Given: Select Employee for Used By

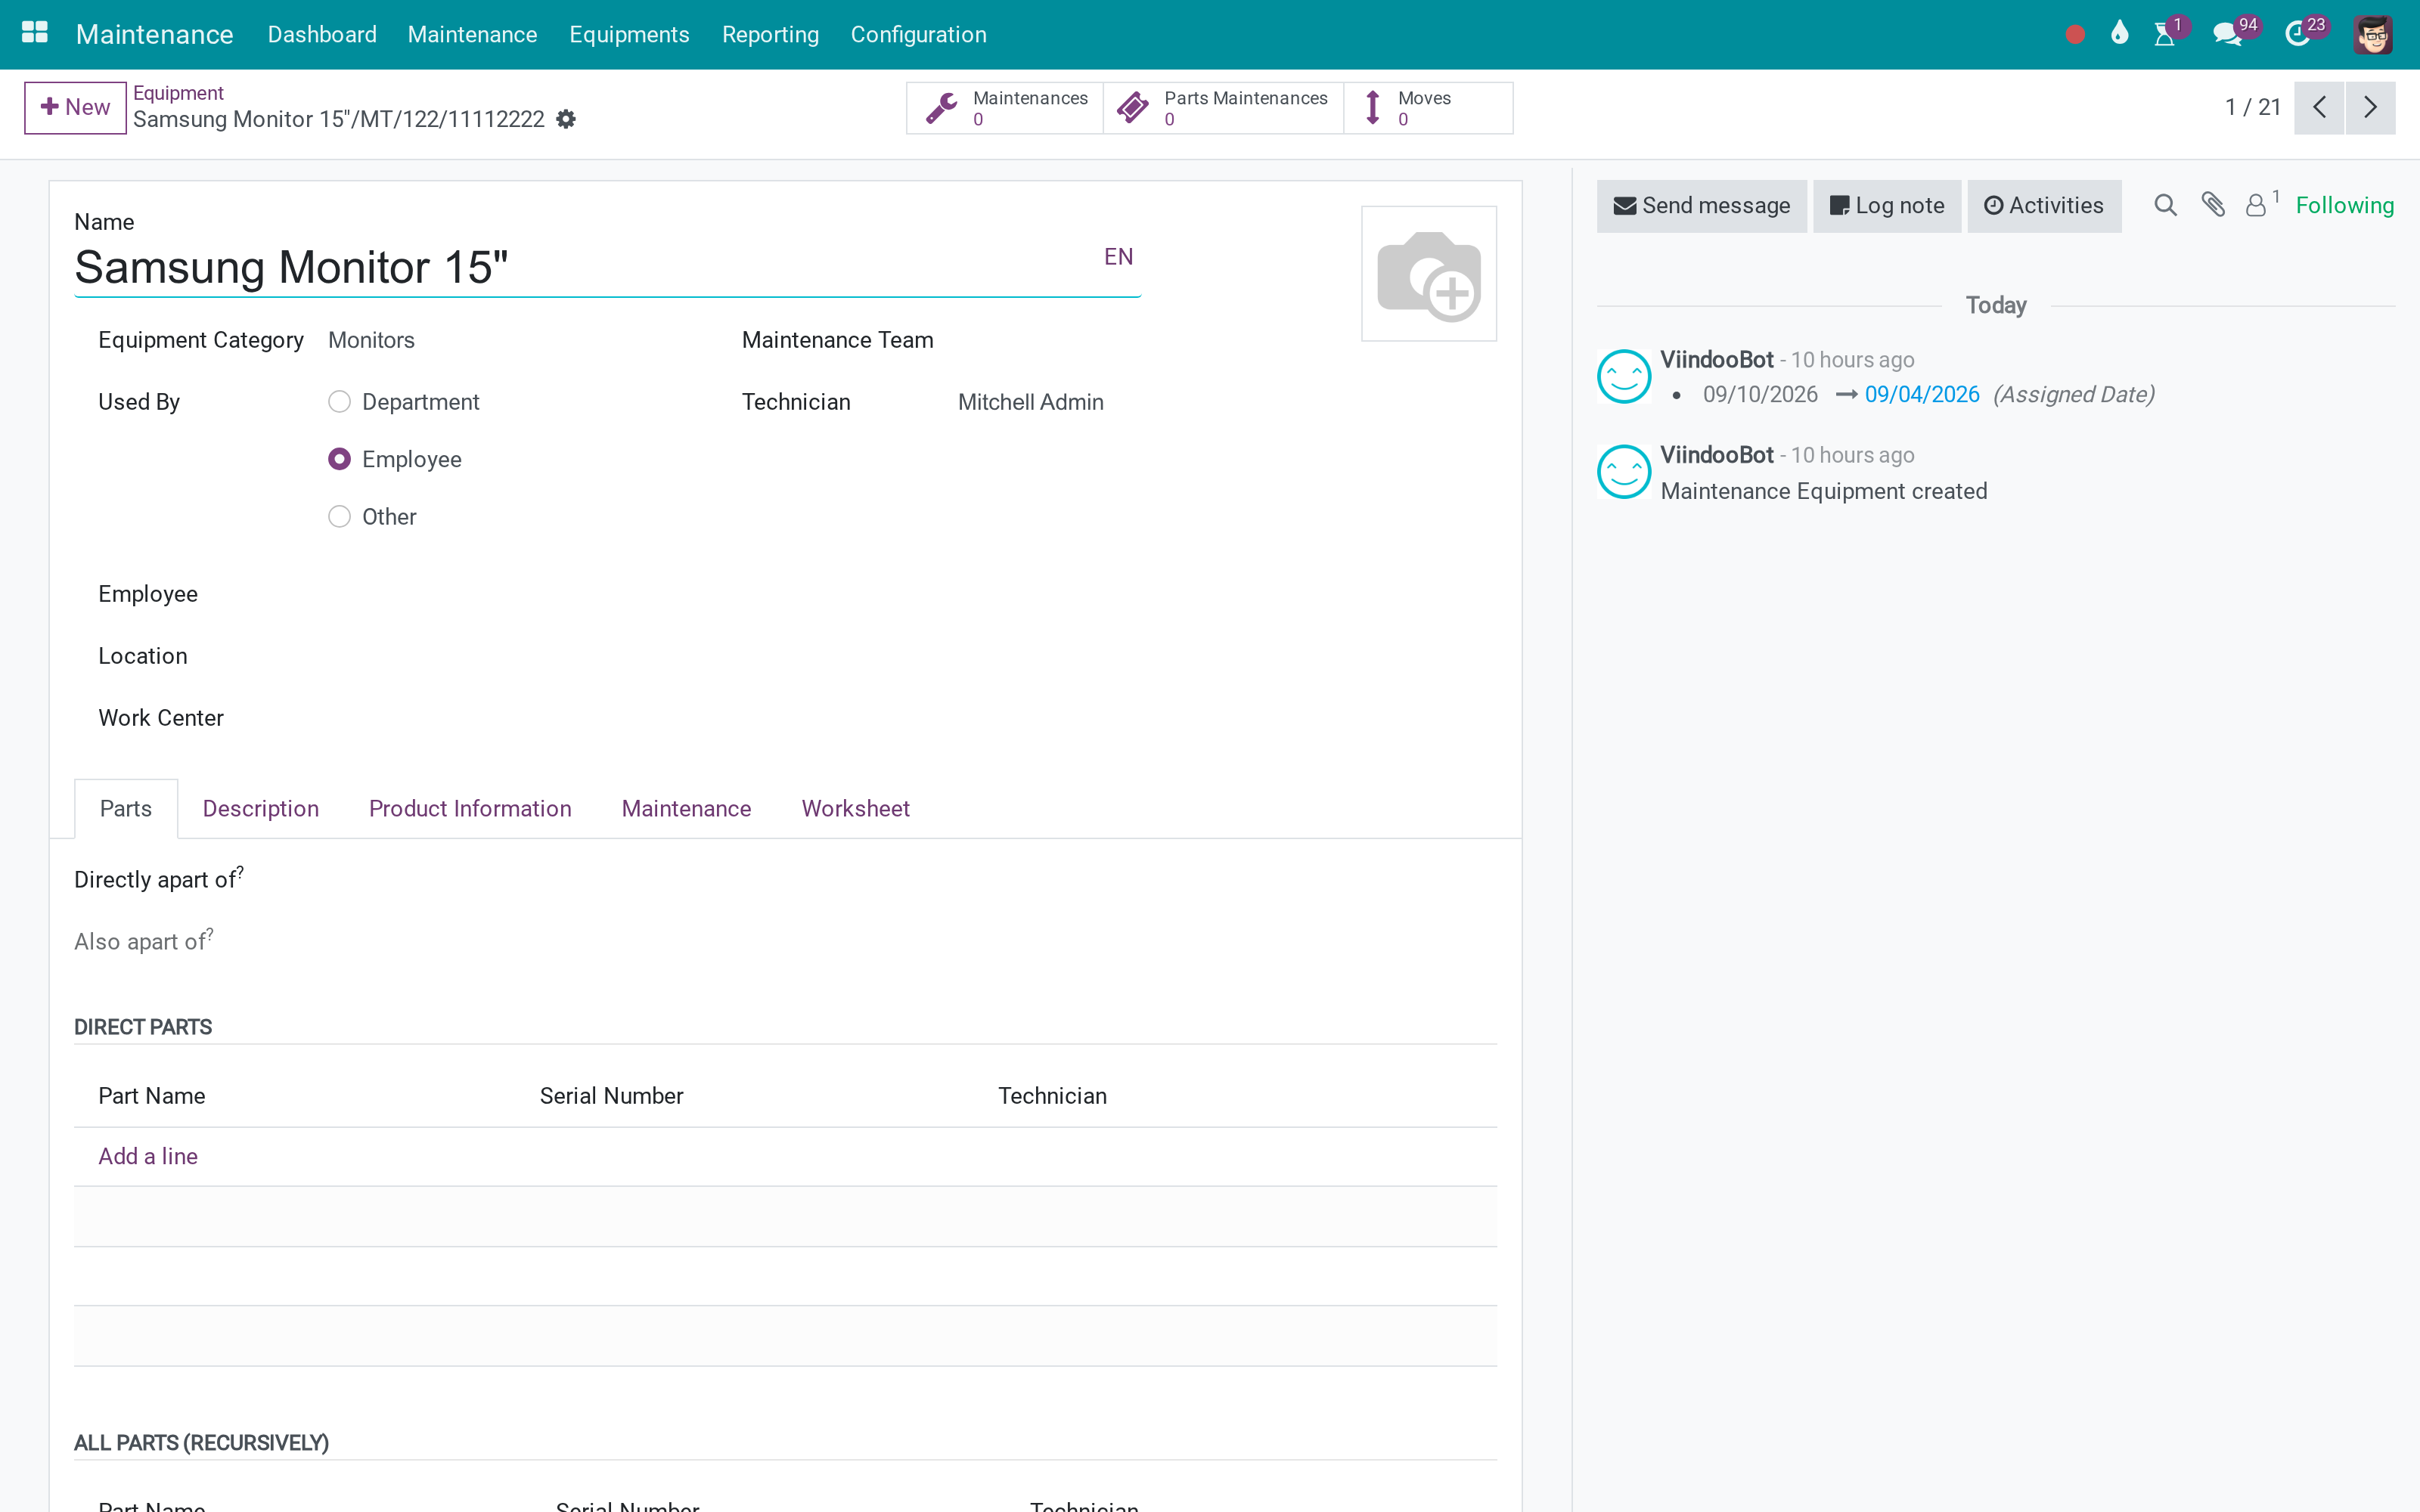Looking at the screenshot, I should (x=340, y=459).
